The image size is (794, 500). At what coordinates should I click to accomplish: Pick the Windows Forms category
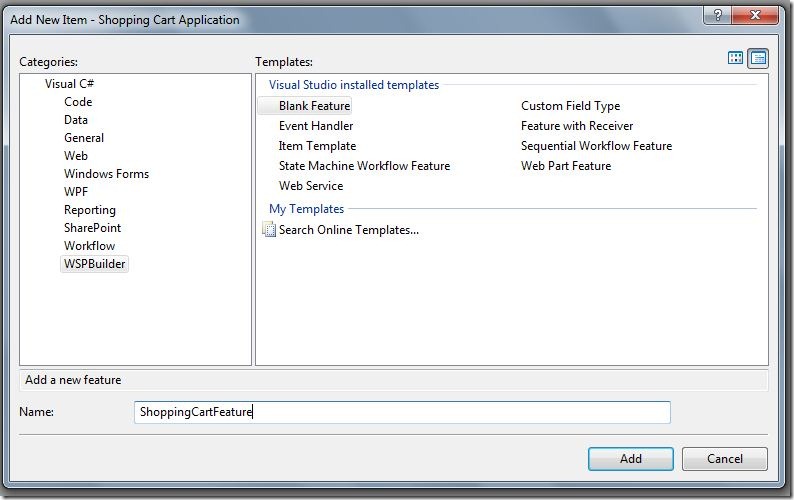pyautogui.click(x=106, y=174)
